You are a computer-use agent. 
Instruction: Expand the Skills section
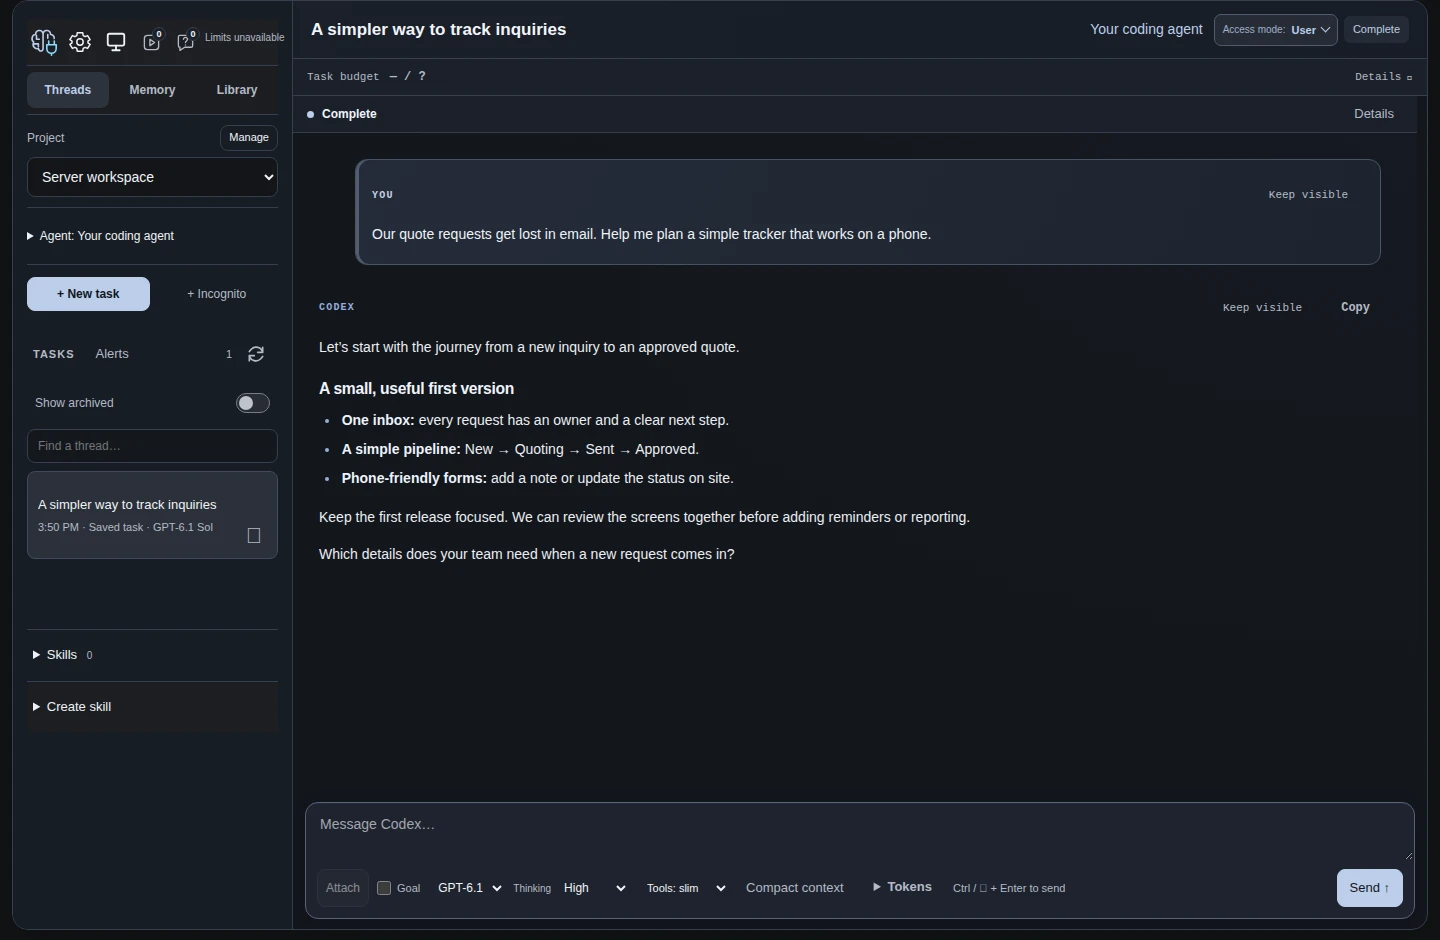(x=62, y=655)
